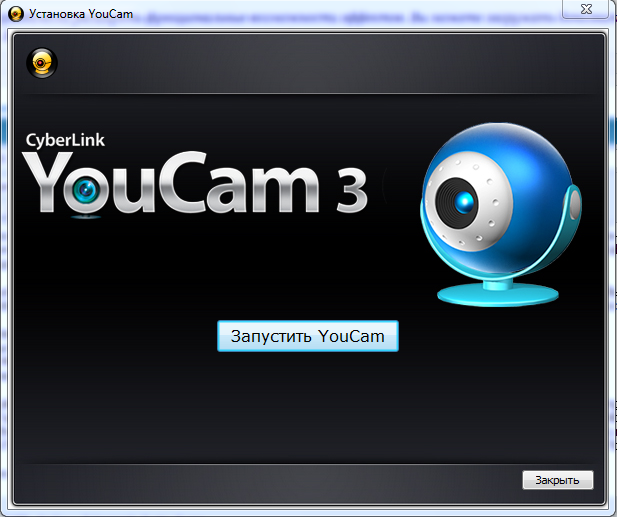Click the yellow webcam icon in the header
The image size is (617, 517).
tap(42, 63)
